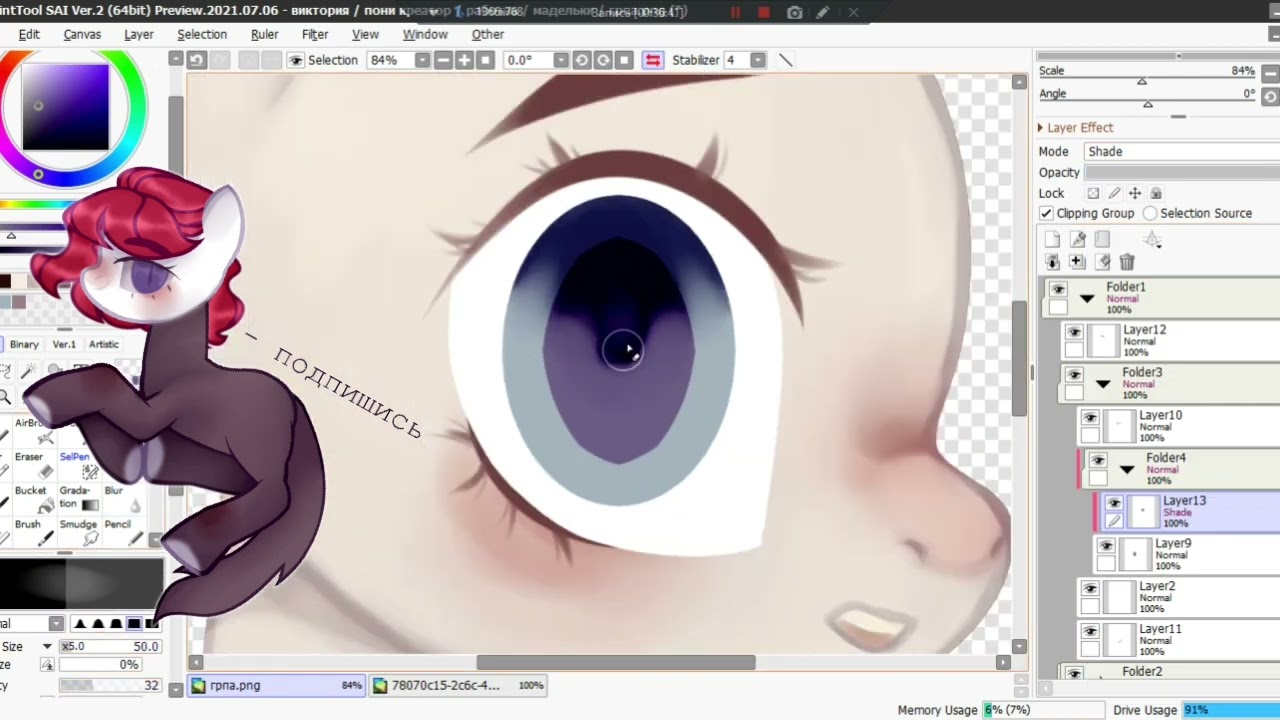1280x720 pixels.
Task: Zoom out with the minus button
Action: [x=444, y=60]
